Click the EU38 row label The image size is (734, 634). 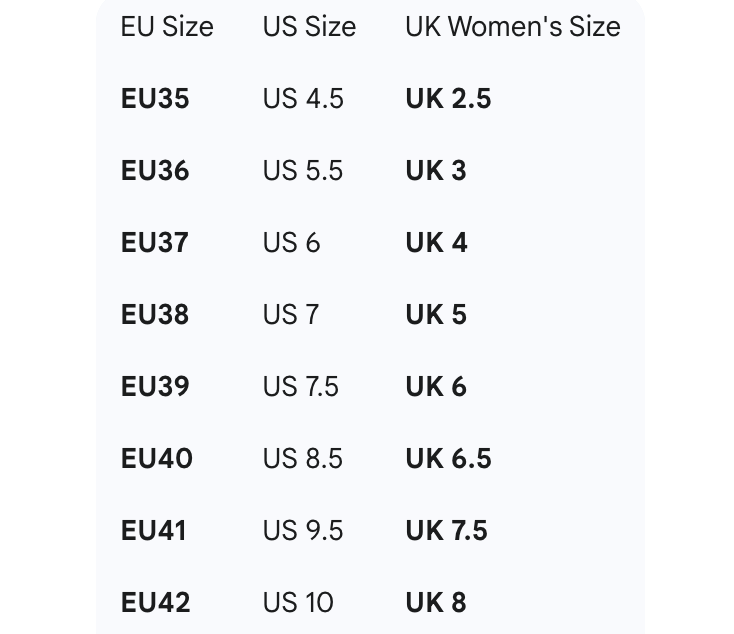[155, 315]
